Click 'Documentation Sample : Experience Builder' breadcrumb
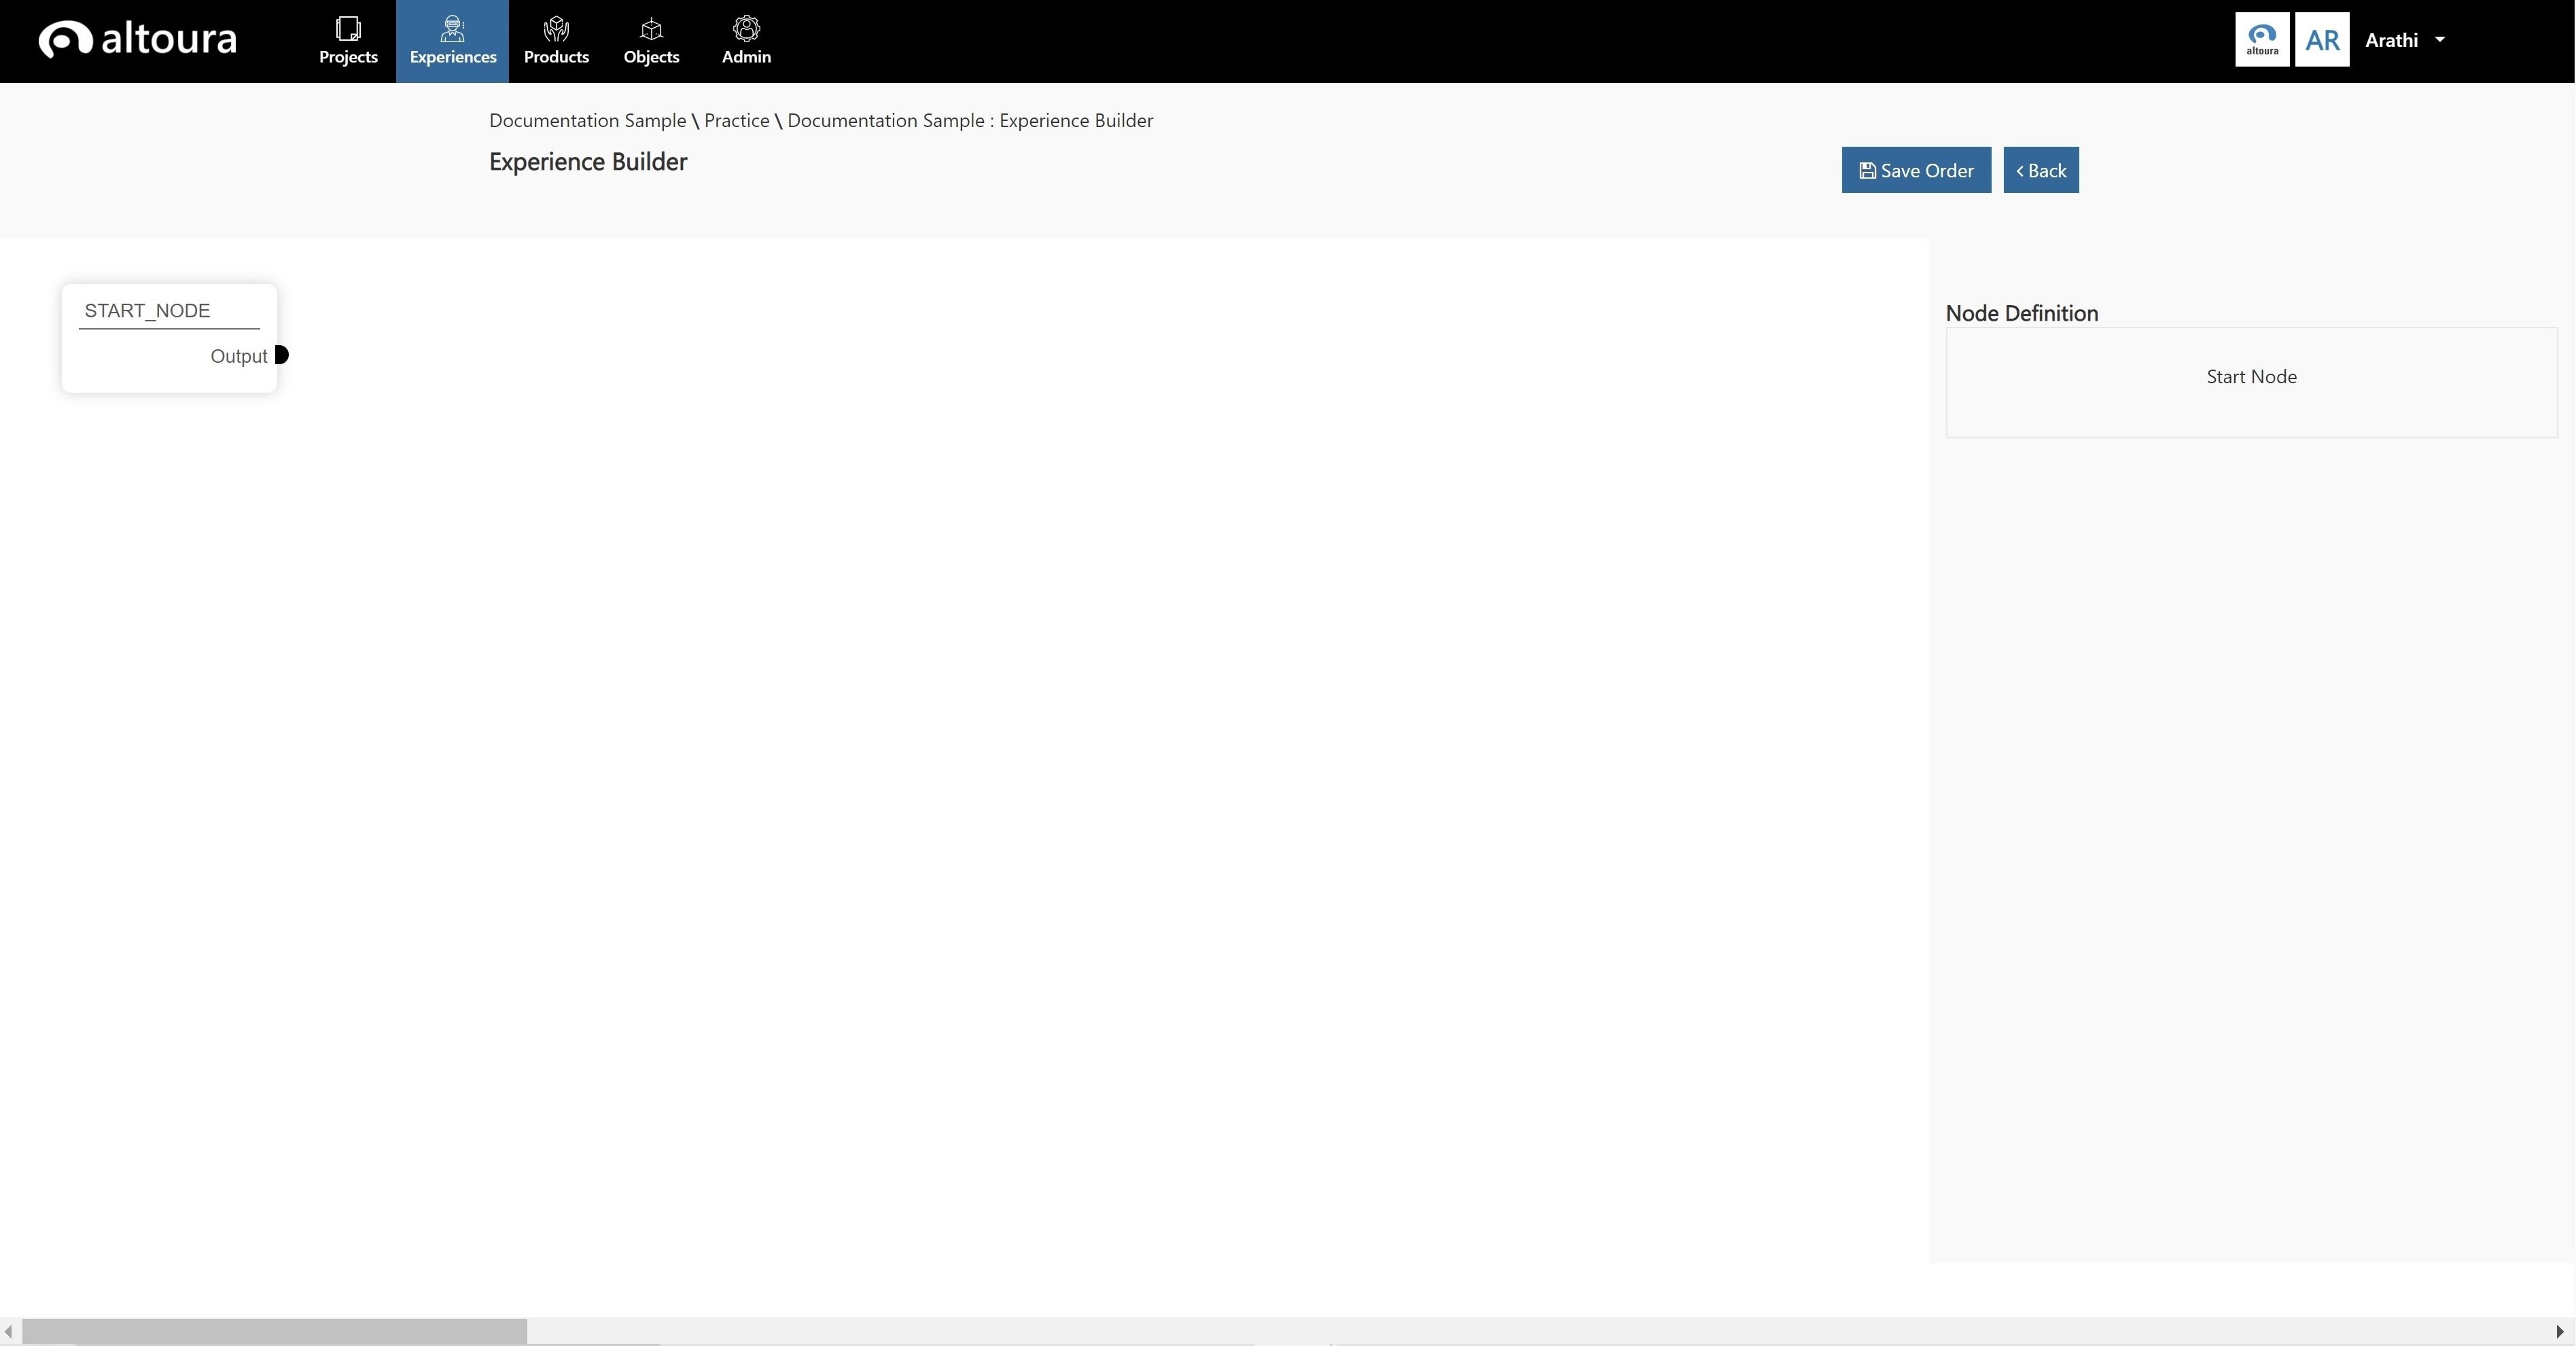The width and height of the screenshot is (2576, 1346). click(970, 120)
